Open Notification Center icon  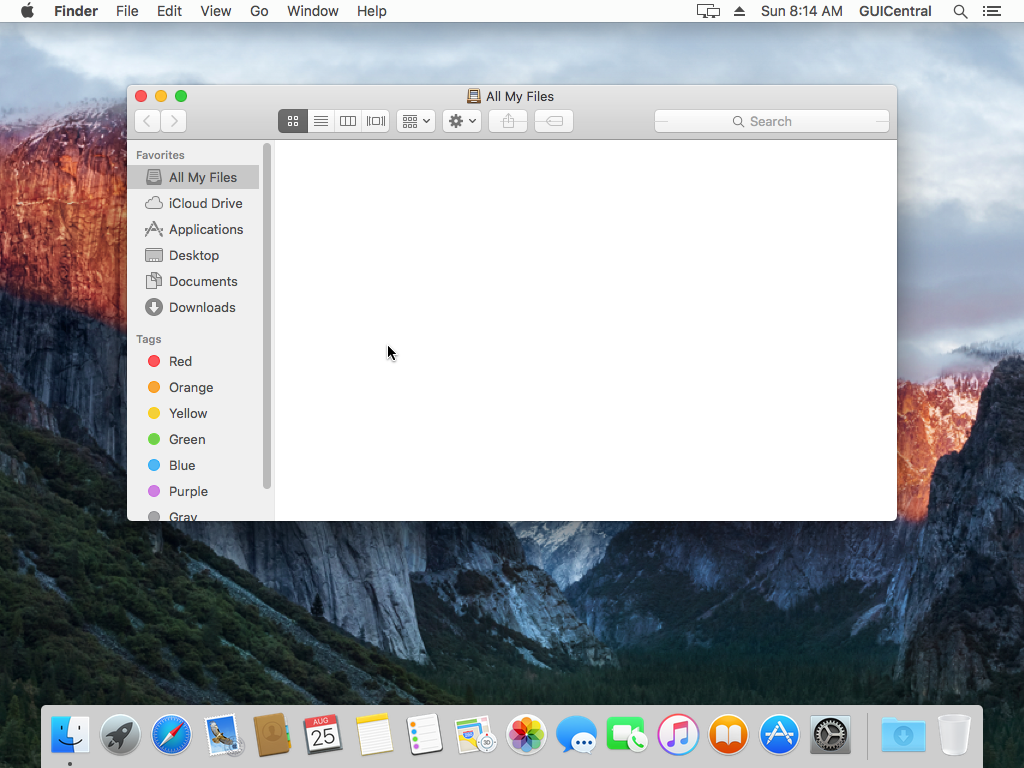click(x=992, y=11)
